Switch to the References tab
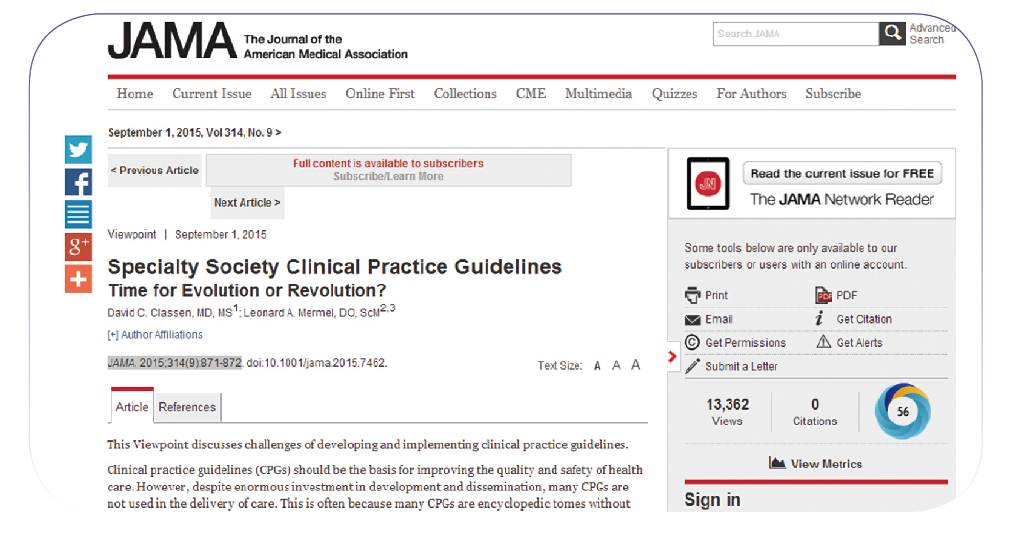 coord(187,407)
